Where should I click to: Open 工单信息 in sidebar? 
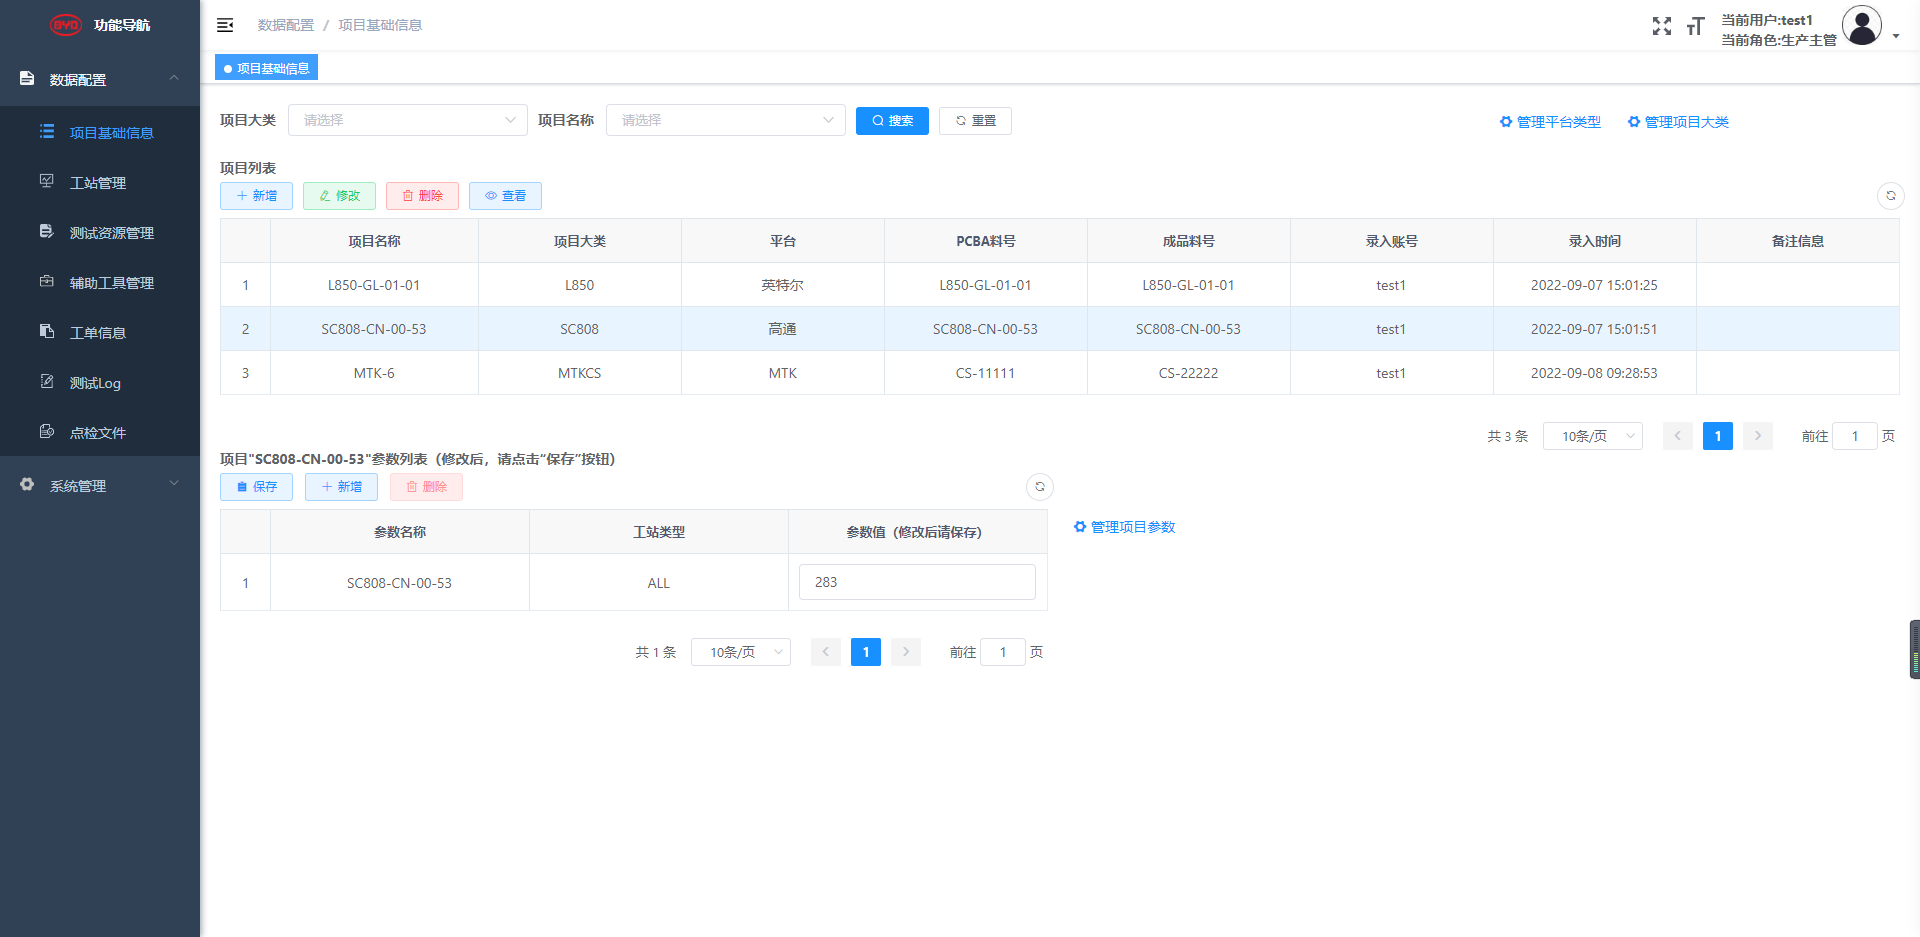[x=100, y=332]
